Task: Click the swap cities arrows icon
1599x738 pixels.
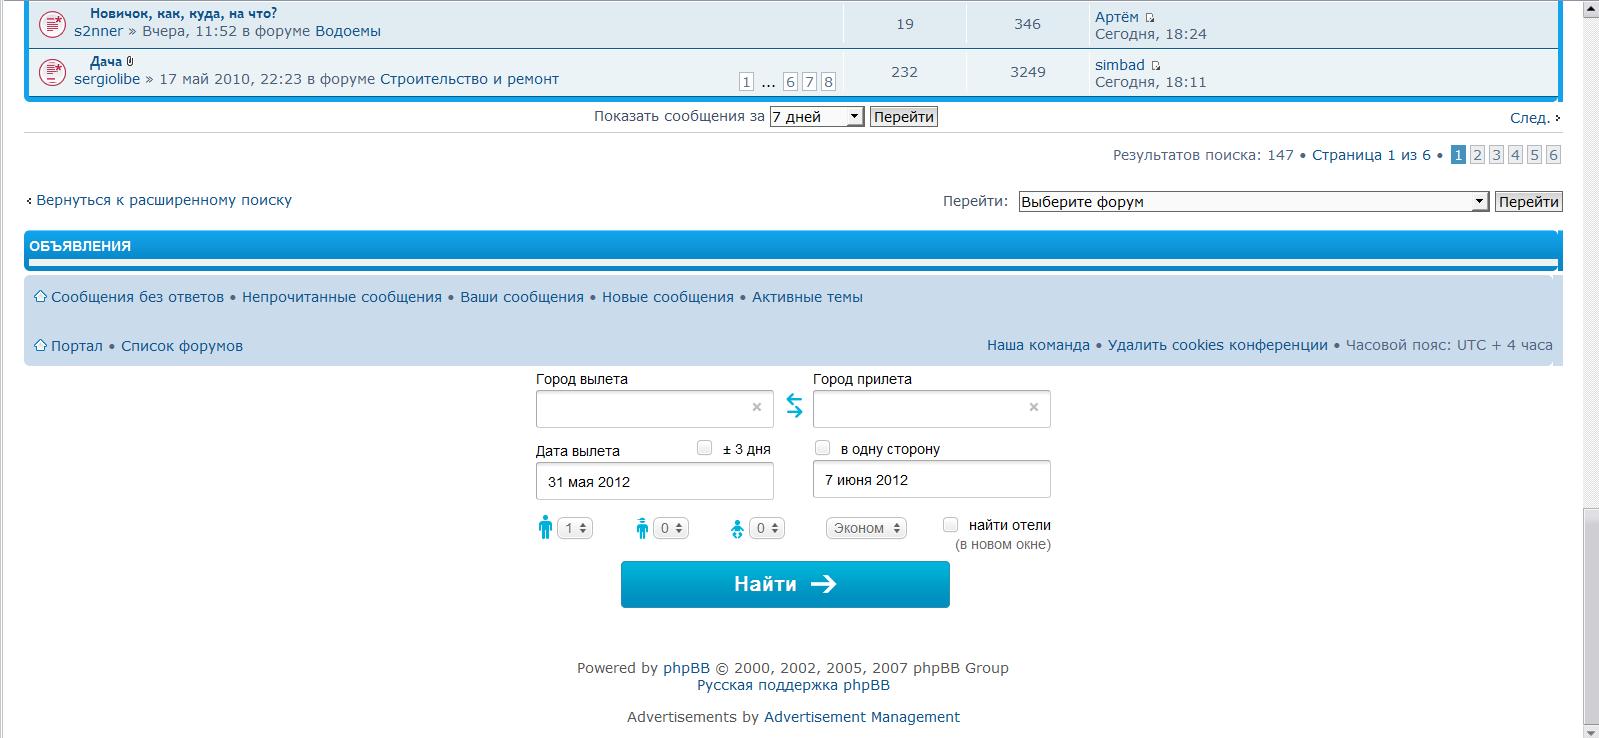Action: click(794, 405)
